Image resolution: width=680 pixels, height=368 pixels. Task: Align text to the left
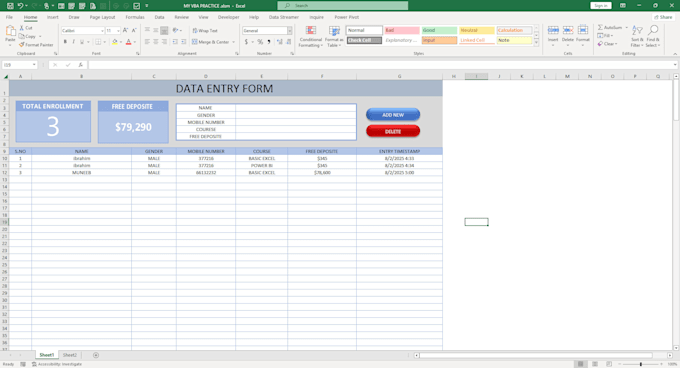pos(147,42)
